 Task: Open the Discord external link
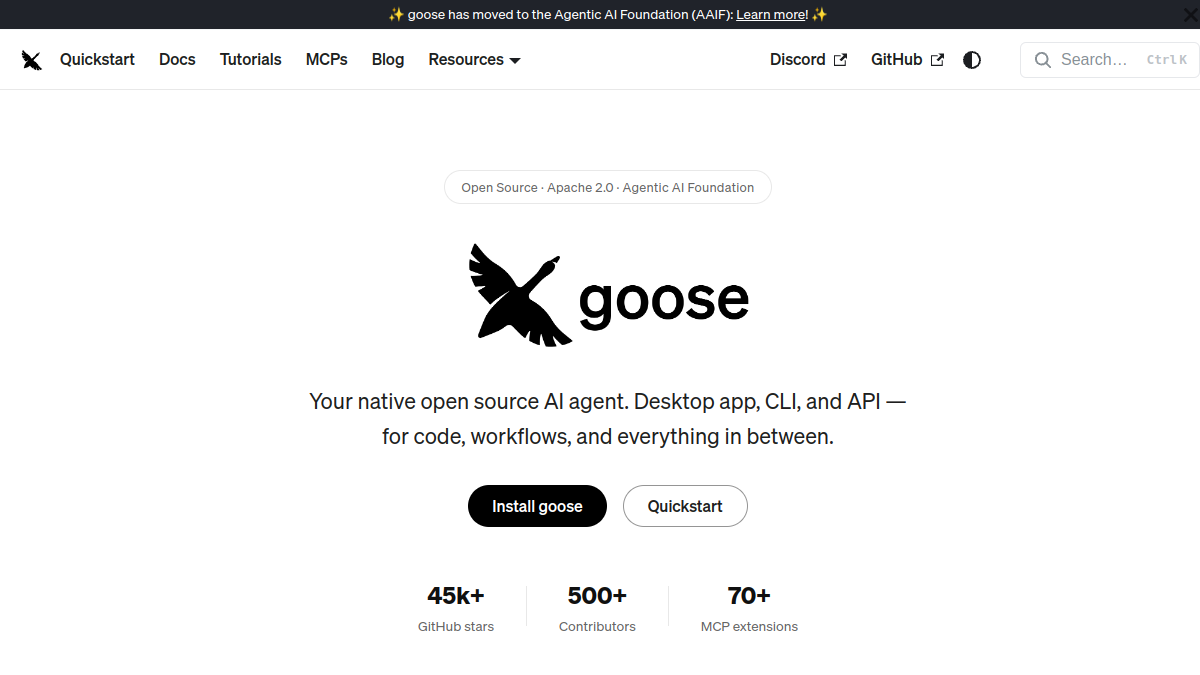click(x=809, y=60)
